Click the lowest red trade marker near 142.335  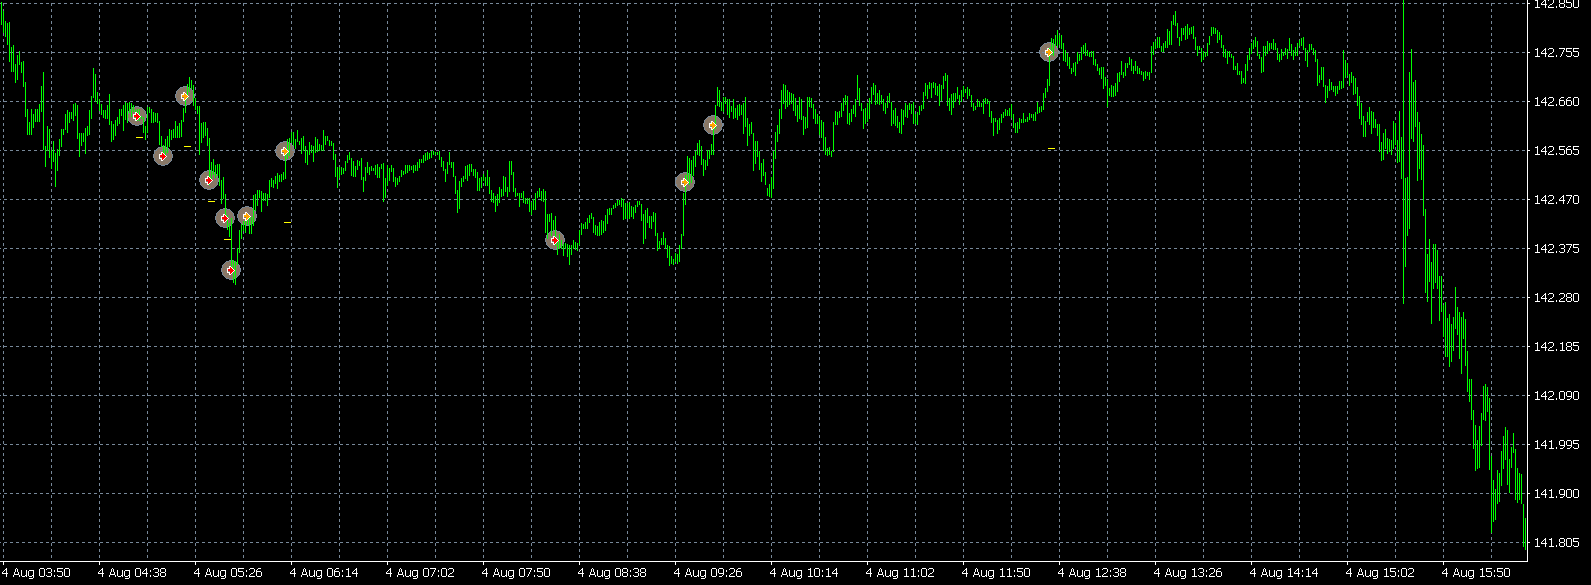pos(231,270)
